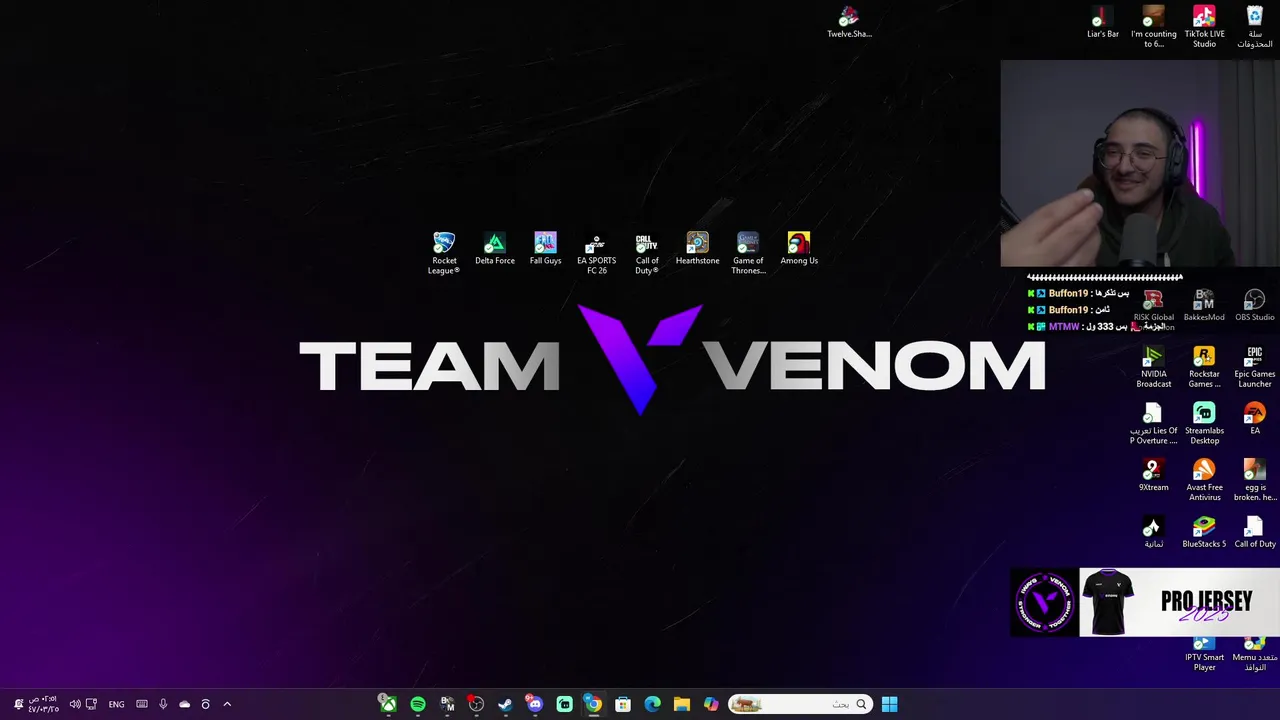Open the Memu multi-window shortcut
Image resolution: width=1280 pixels, height=720 pixels.
[1255, 655]
